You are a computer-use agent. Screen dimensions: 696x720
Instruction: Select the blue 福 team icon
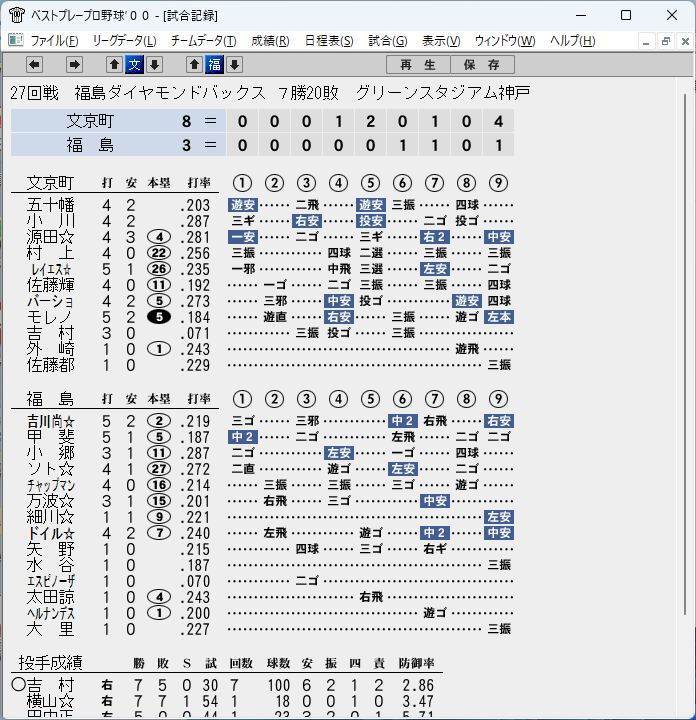coord(214,65)
